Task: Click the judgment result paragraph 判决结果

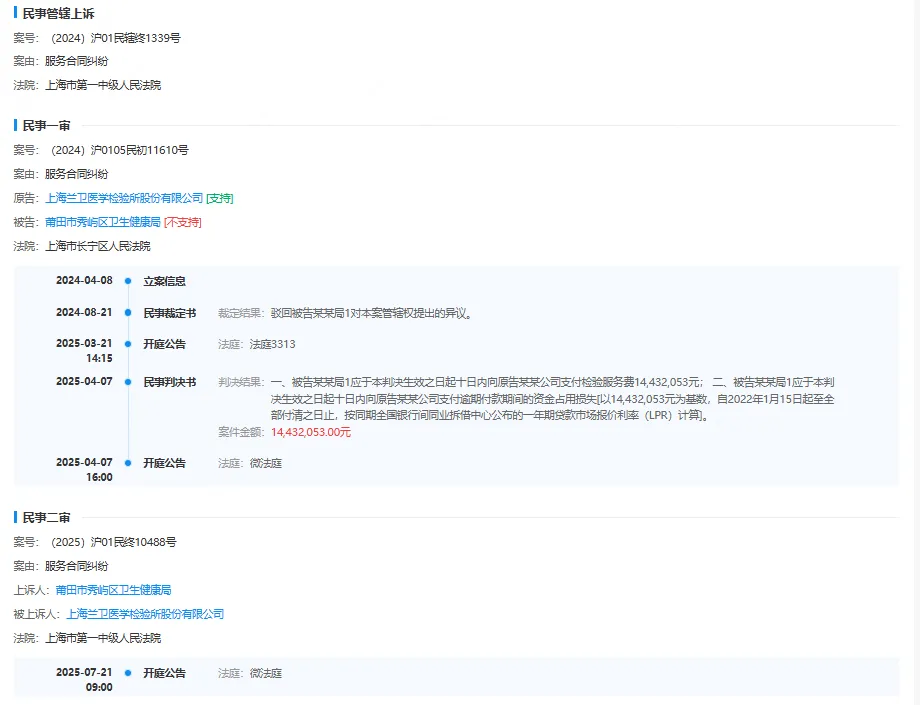Action: (x=553, y=399)
